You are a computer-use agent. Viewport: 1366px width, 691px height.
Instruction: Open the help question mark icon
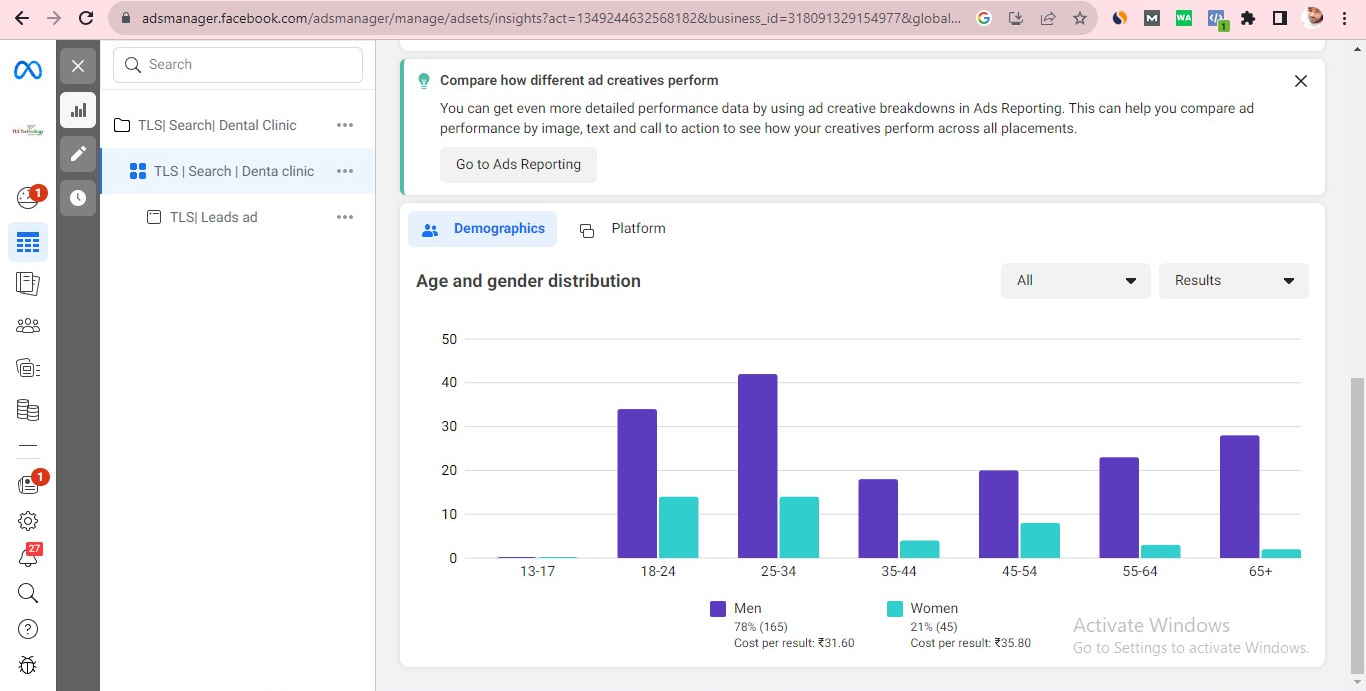(x=28, y=629)
